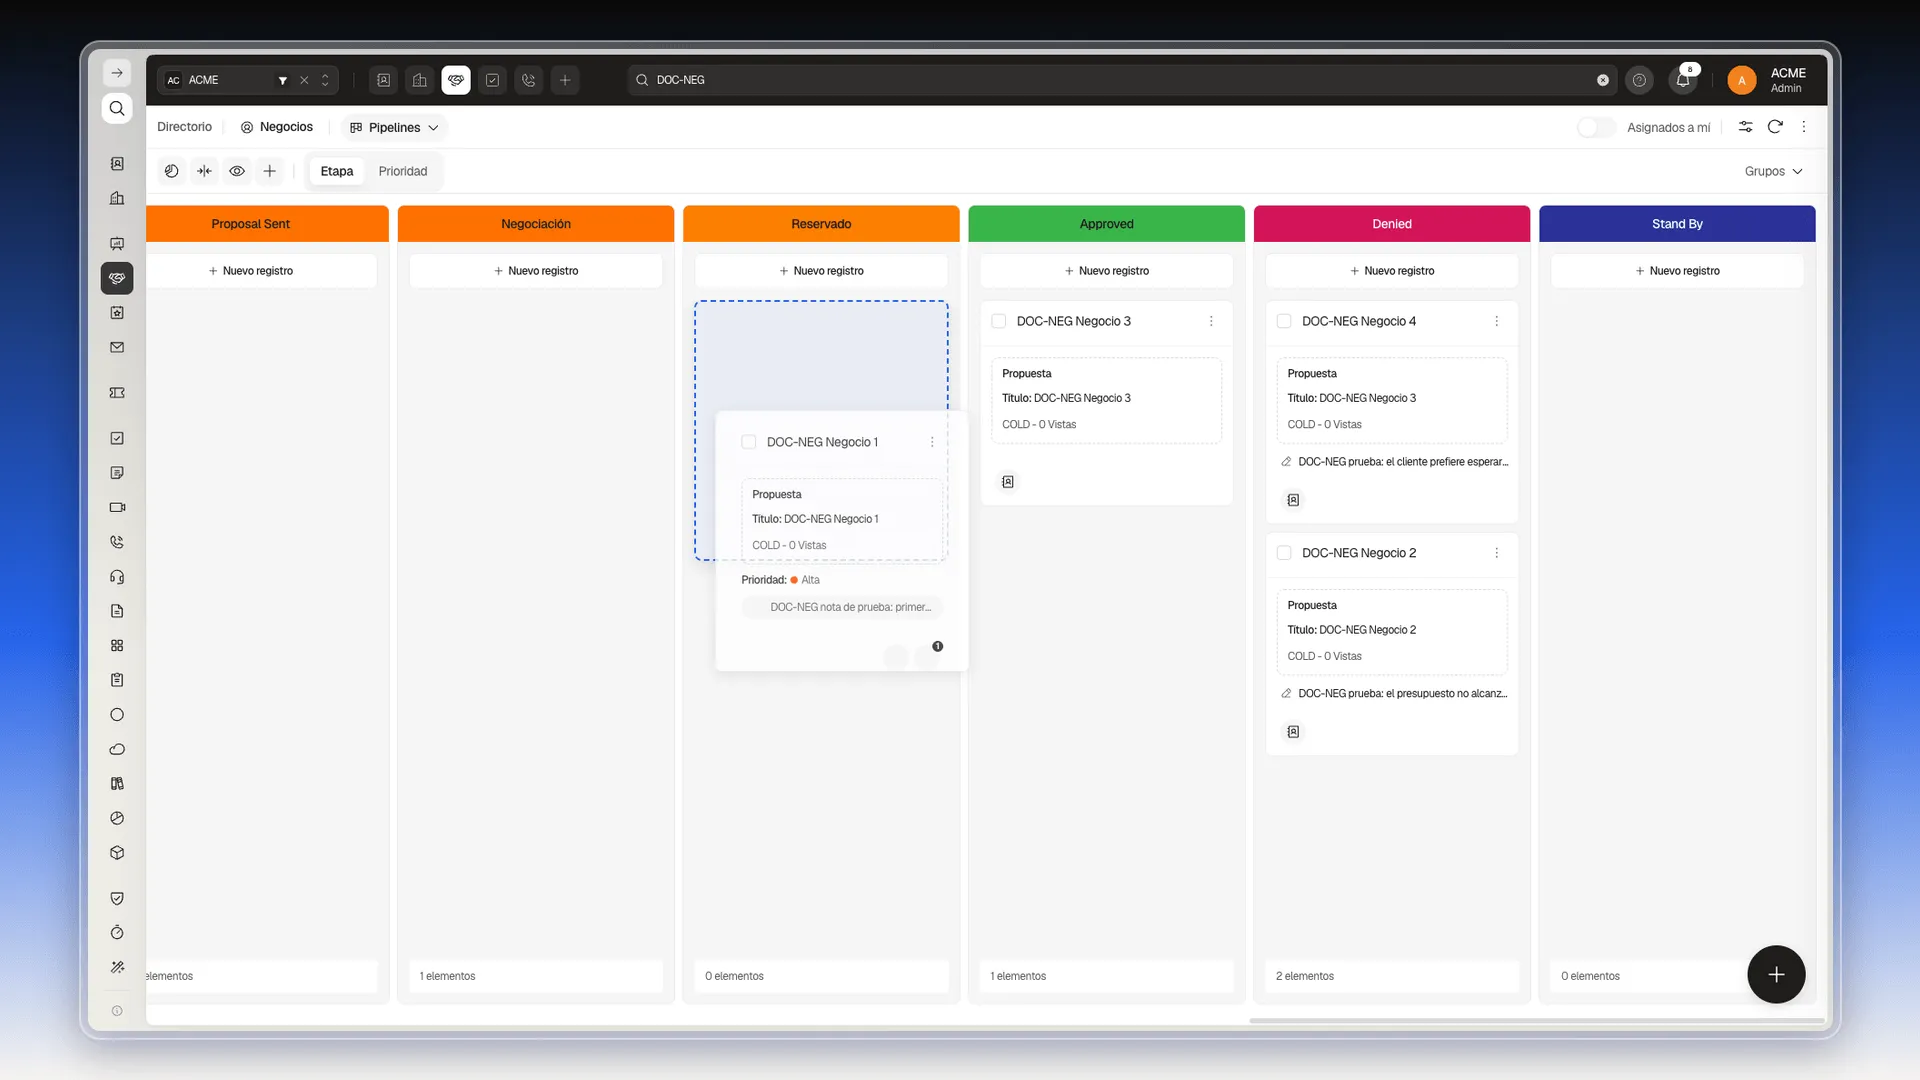This screenshot has width=1920, height=1080.
Task: Open the video camera icon in sidebar
Action: coord(117,507)
